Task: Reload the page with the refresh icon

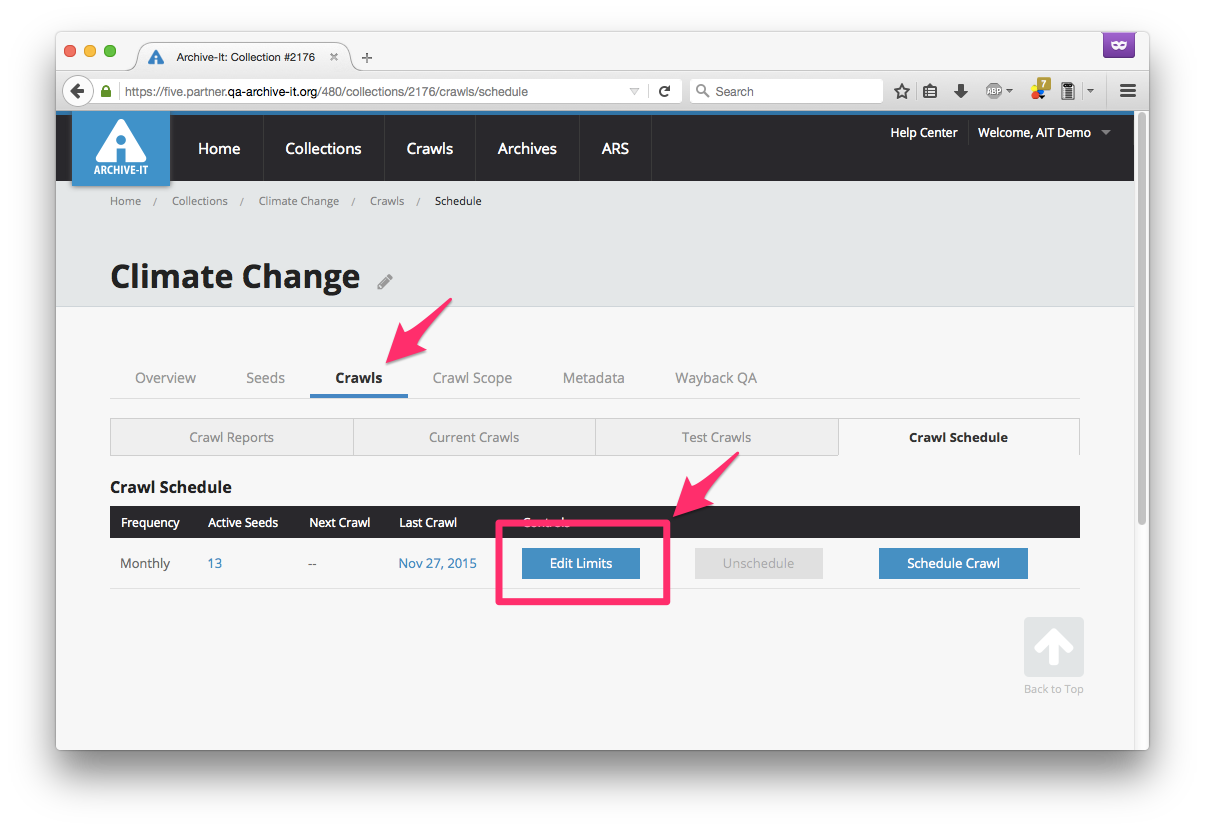Action: point(664,91)
